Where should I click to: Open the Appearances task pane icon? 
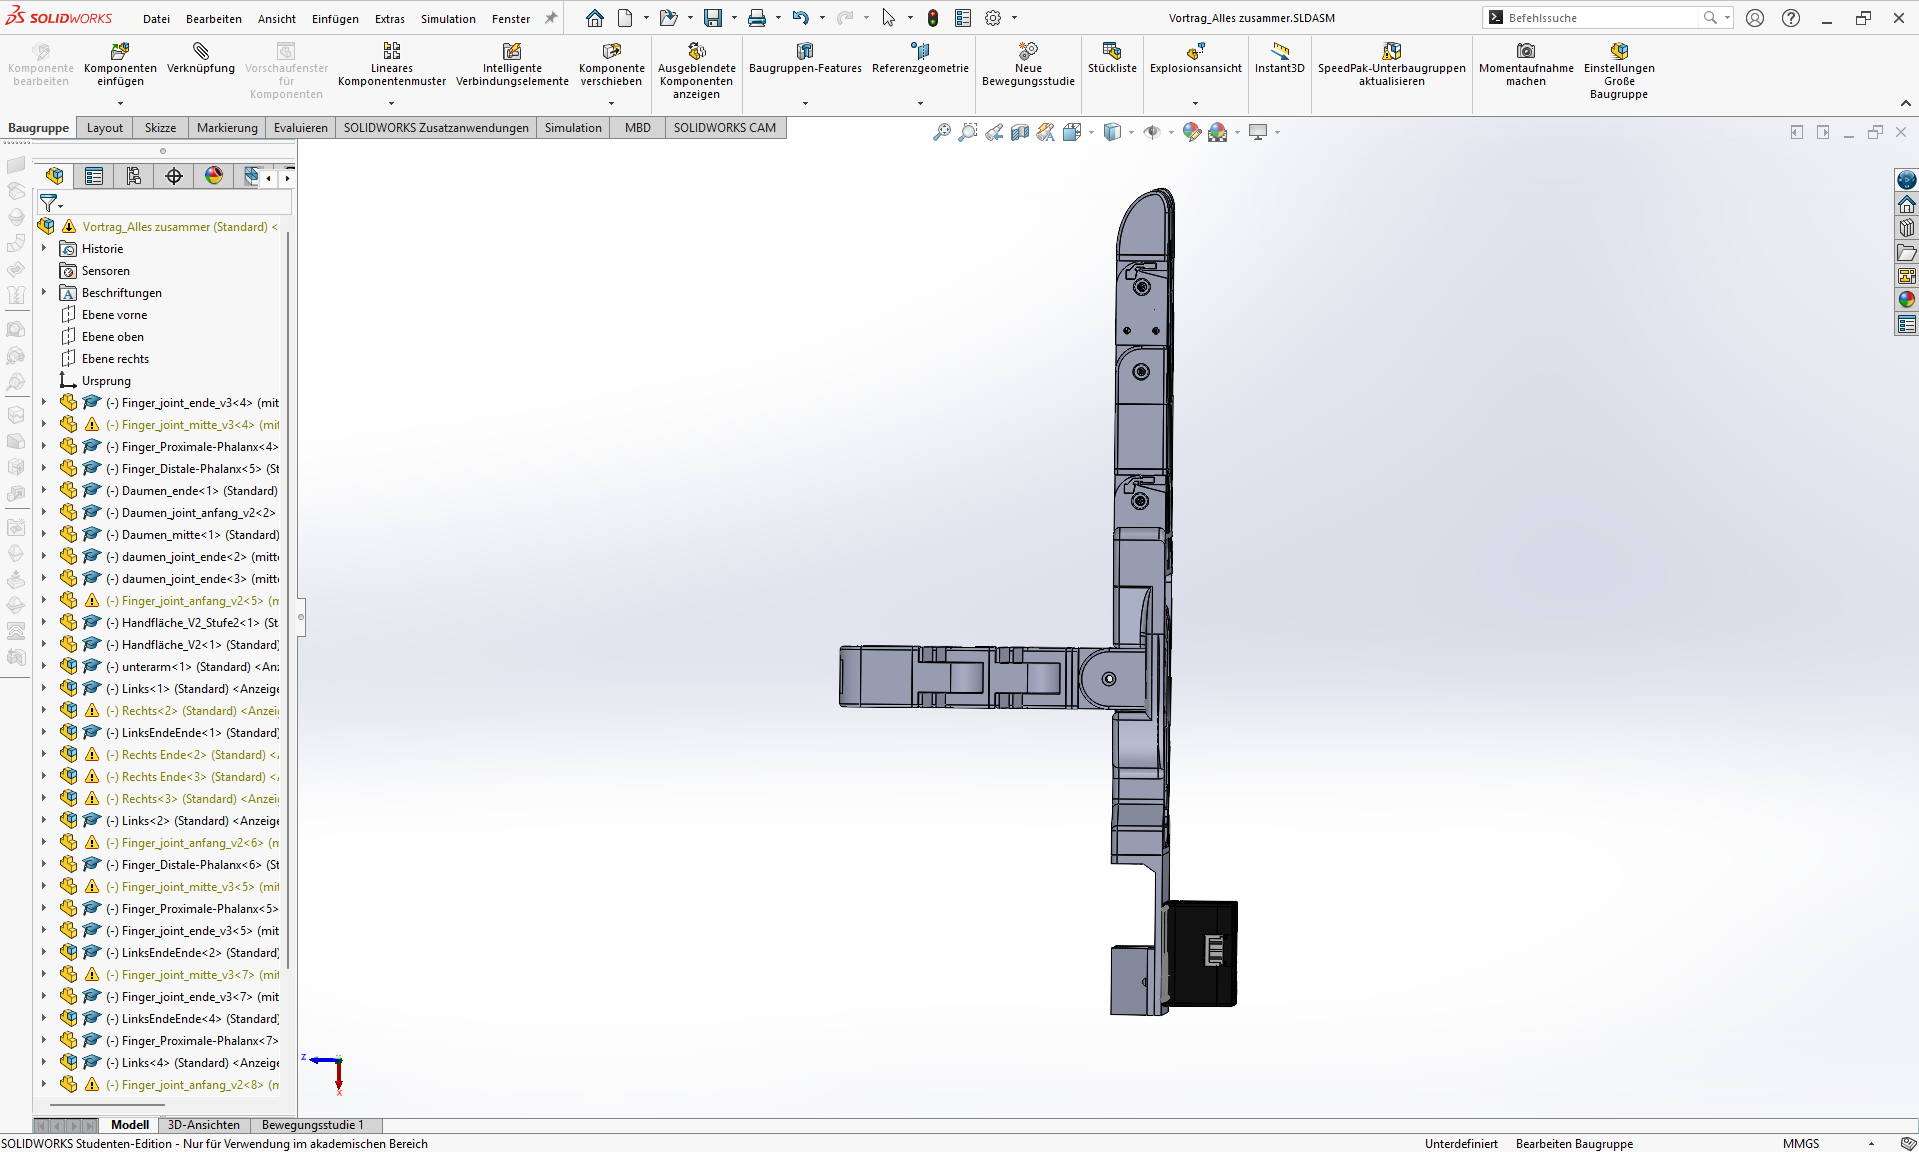point(1907,299)
